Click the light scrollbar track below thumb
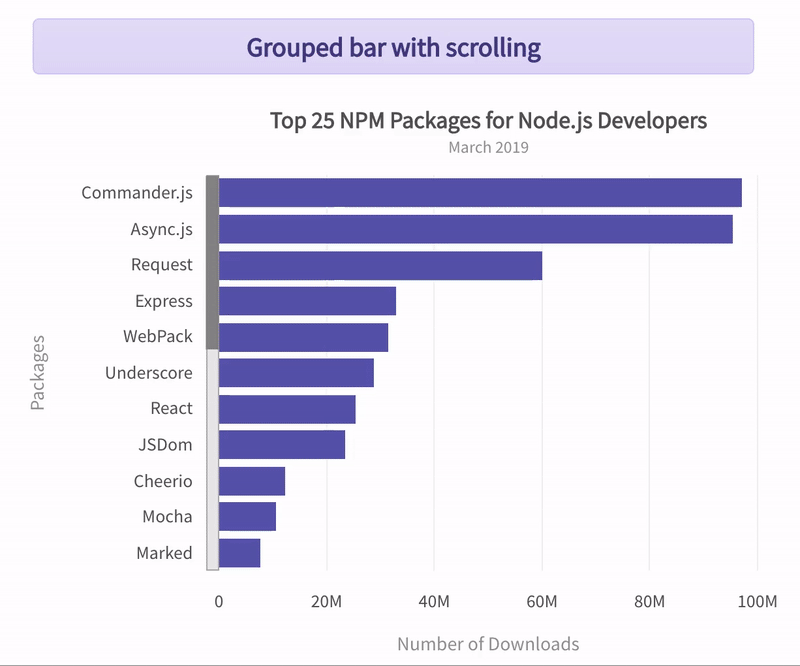This screenshot has height=666, width=800. (212, 460)
